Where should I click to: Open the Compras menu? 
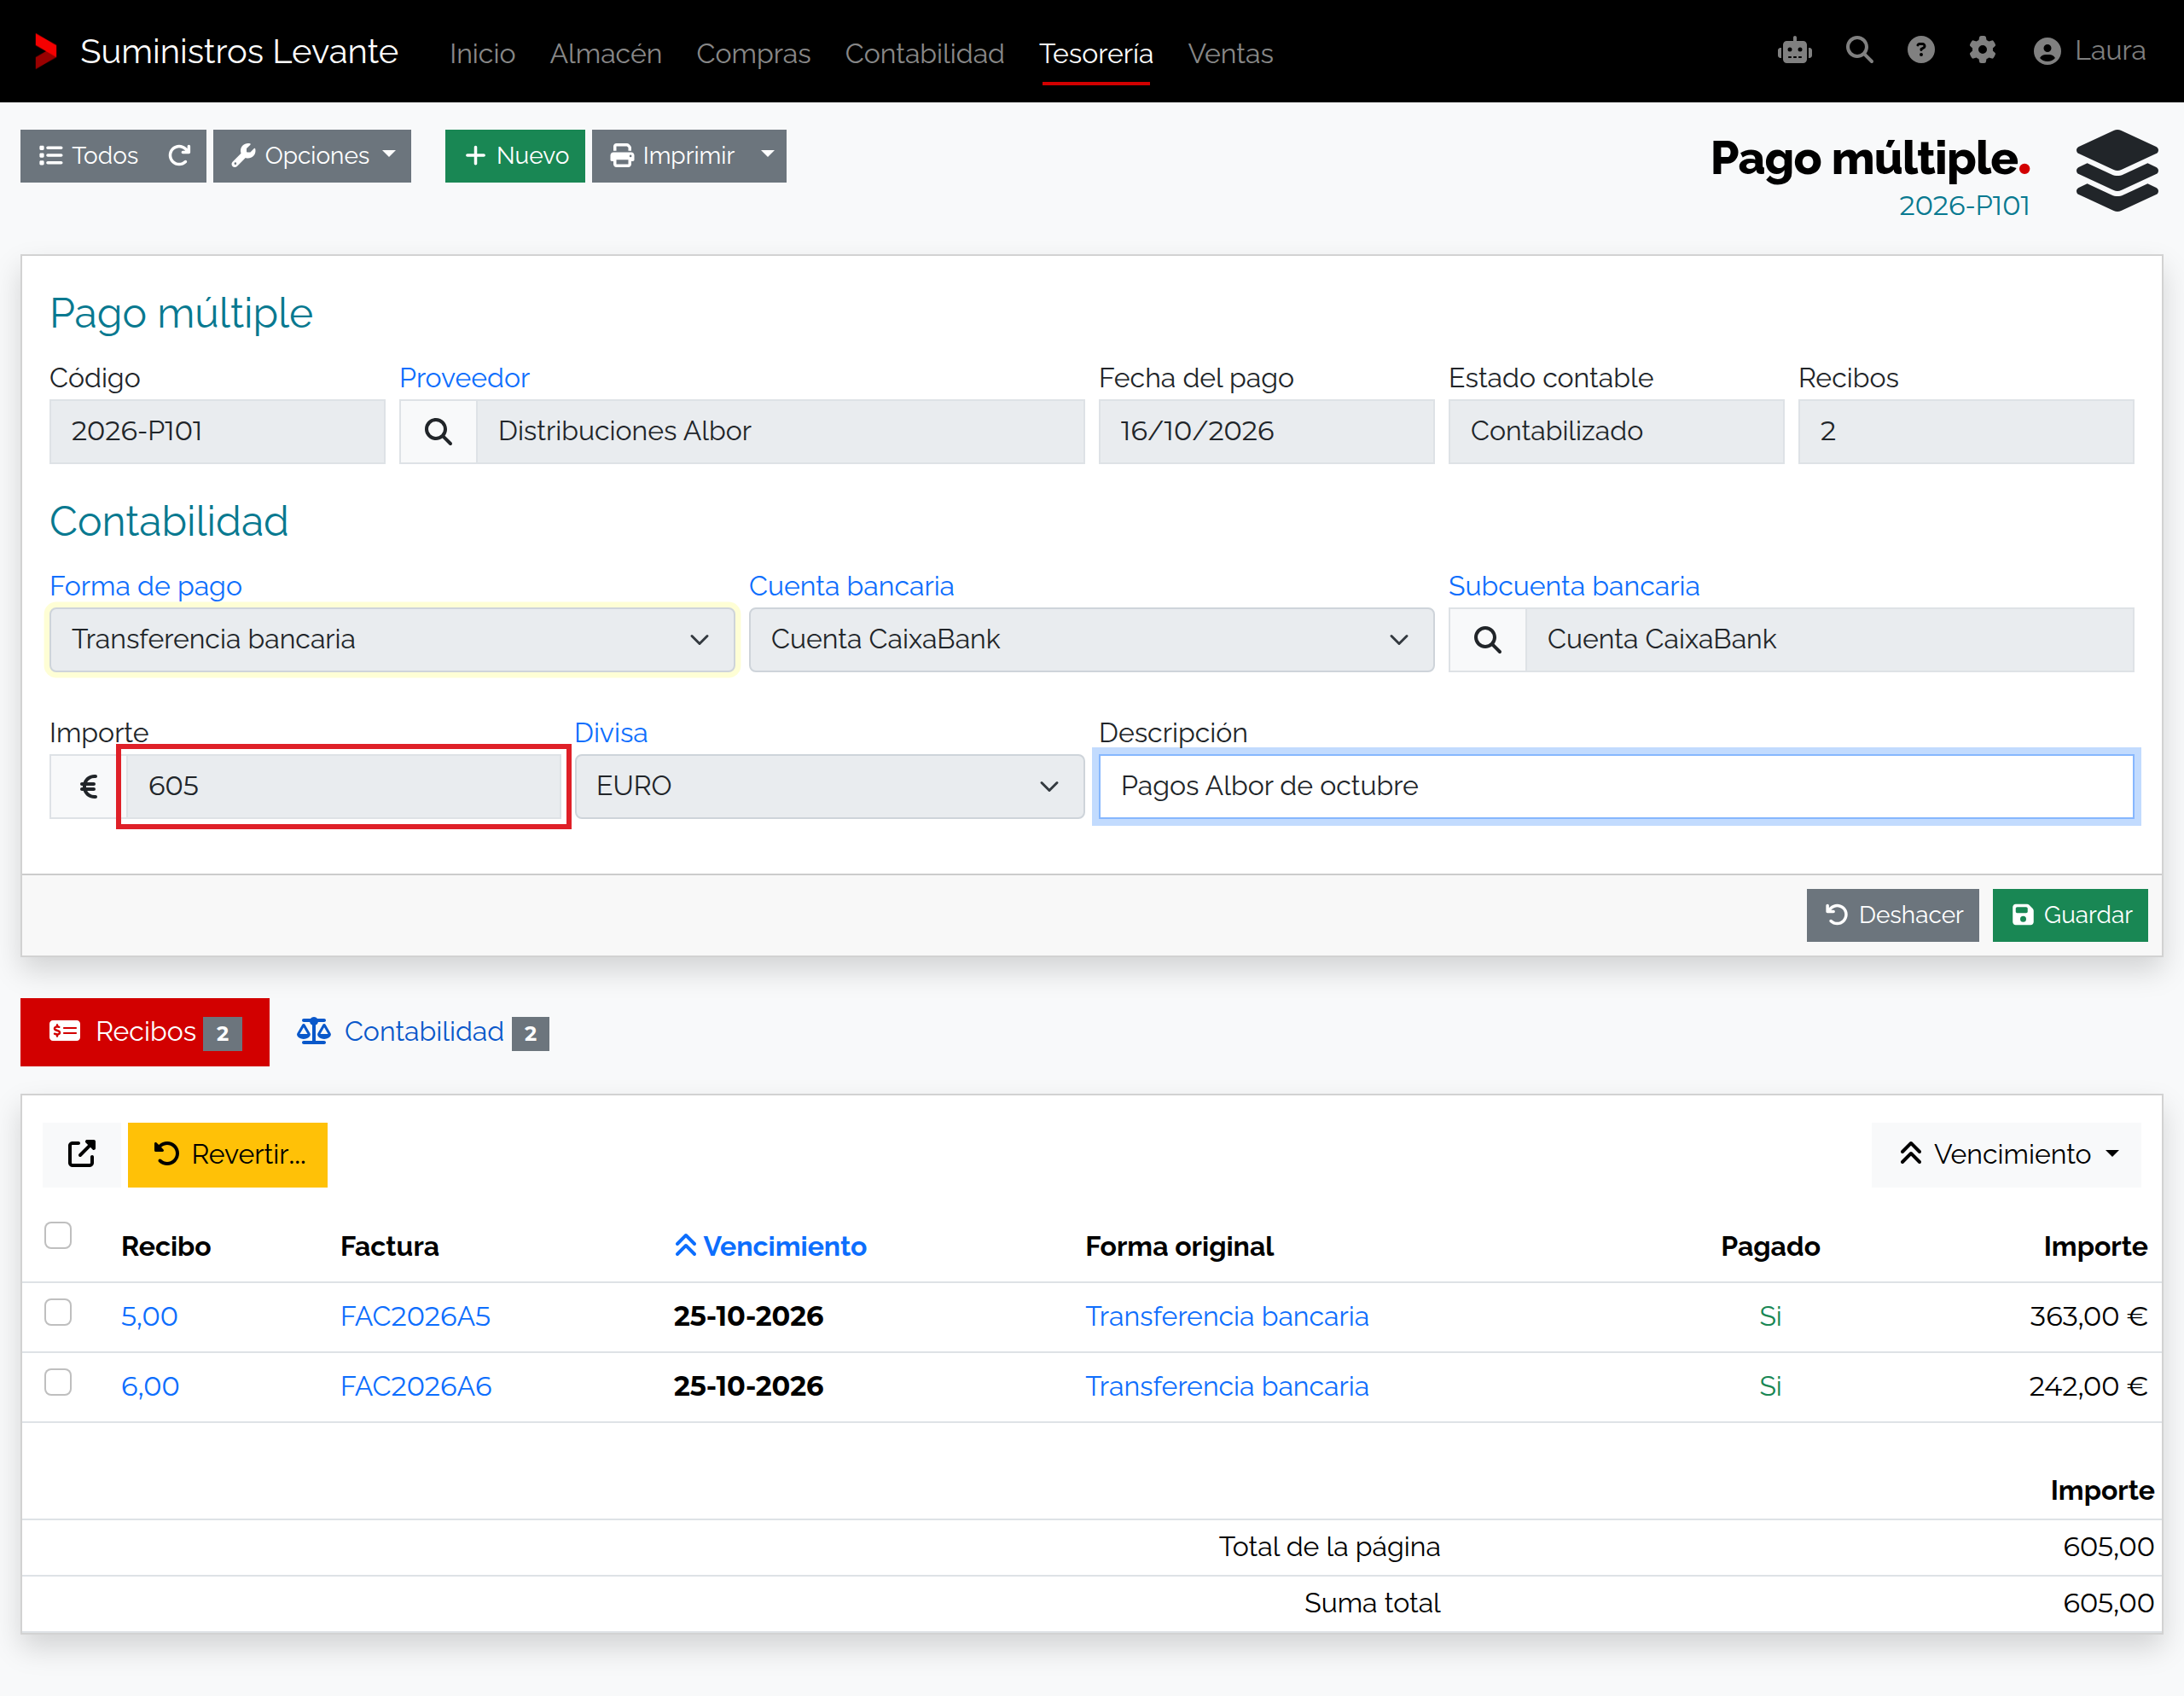753,53
